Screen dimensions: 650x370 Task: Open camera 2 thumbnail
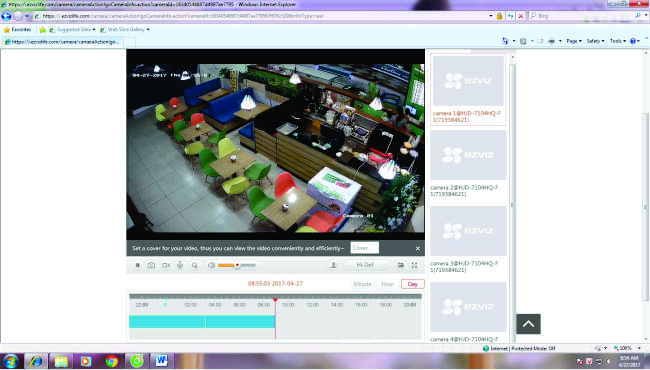point(468,155)
